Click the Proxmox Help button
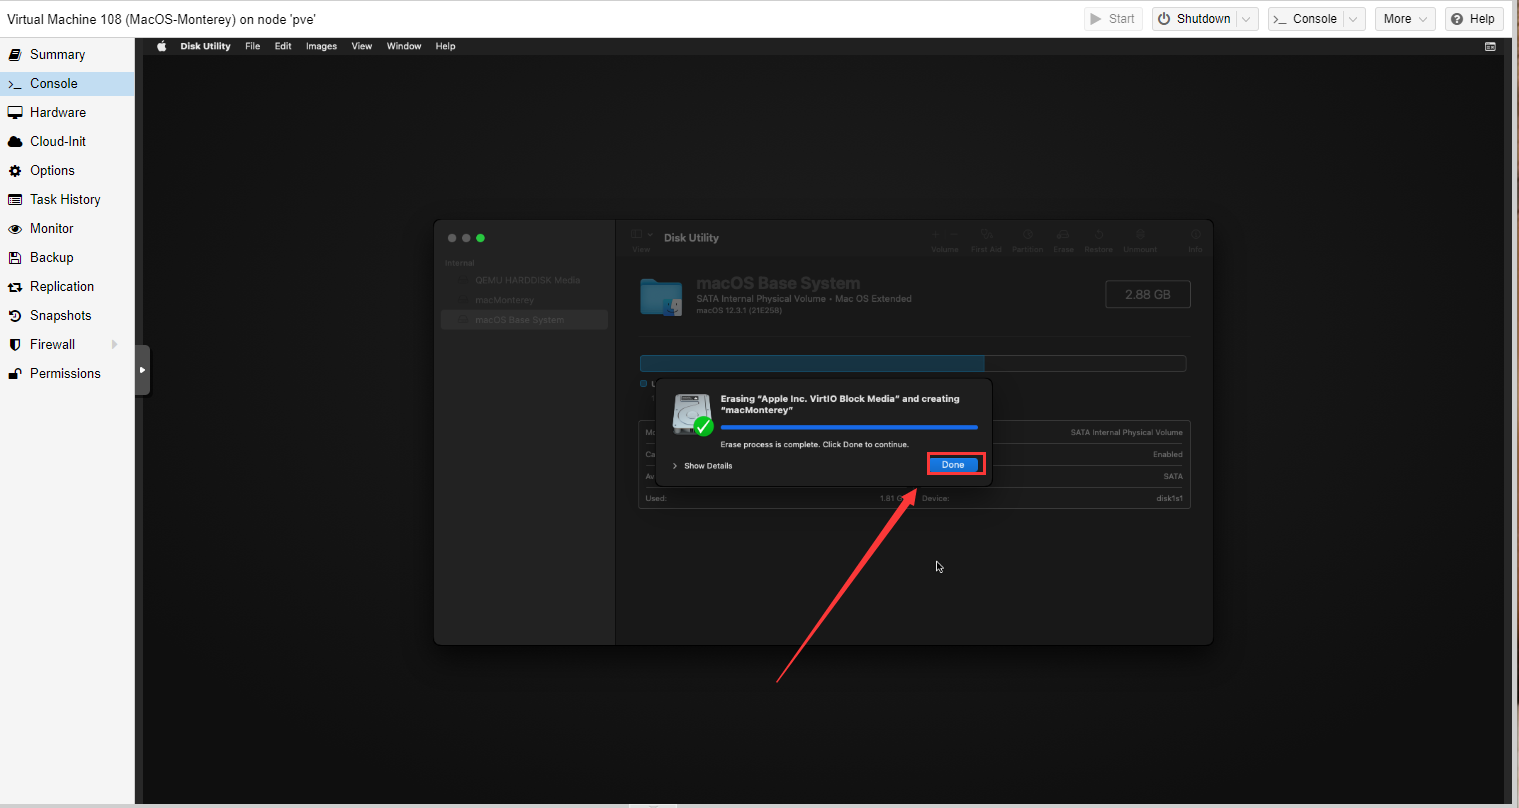The width and height of the screenshot is (1519, 808). pyautogui.click(x=1473, y=19)
